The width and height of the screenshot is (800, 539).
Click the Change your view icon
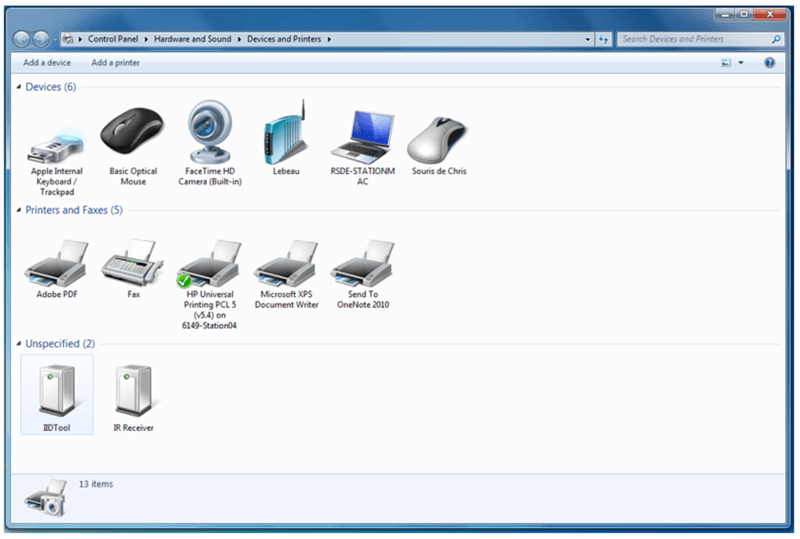(726, 63)
